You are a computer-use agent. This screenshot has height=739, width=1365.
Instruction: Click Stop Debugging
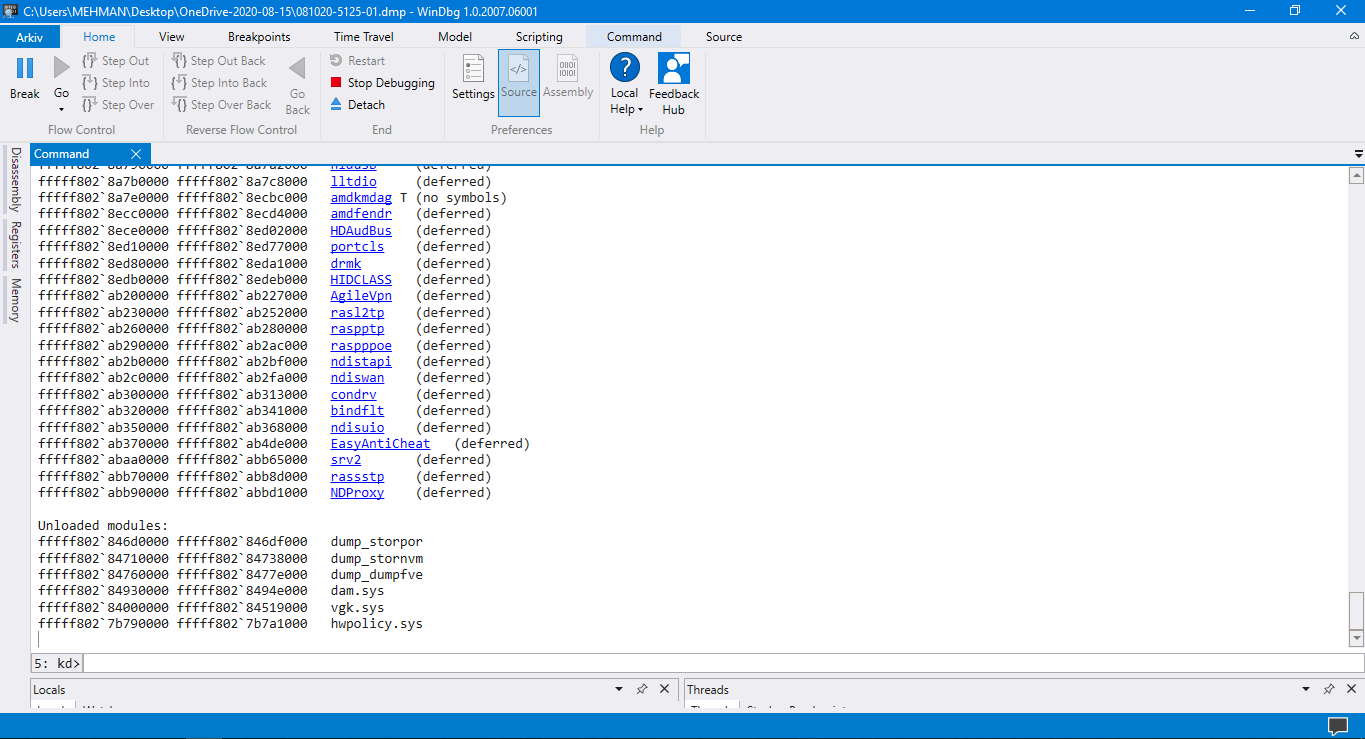[x=382, y=83]
